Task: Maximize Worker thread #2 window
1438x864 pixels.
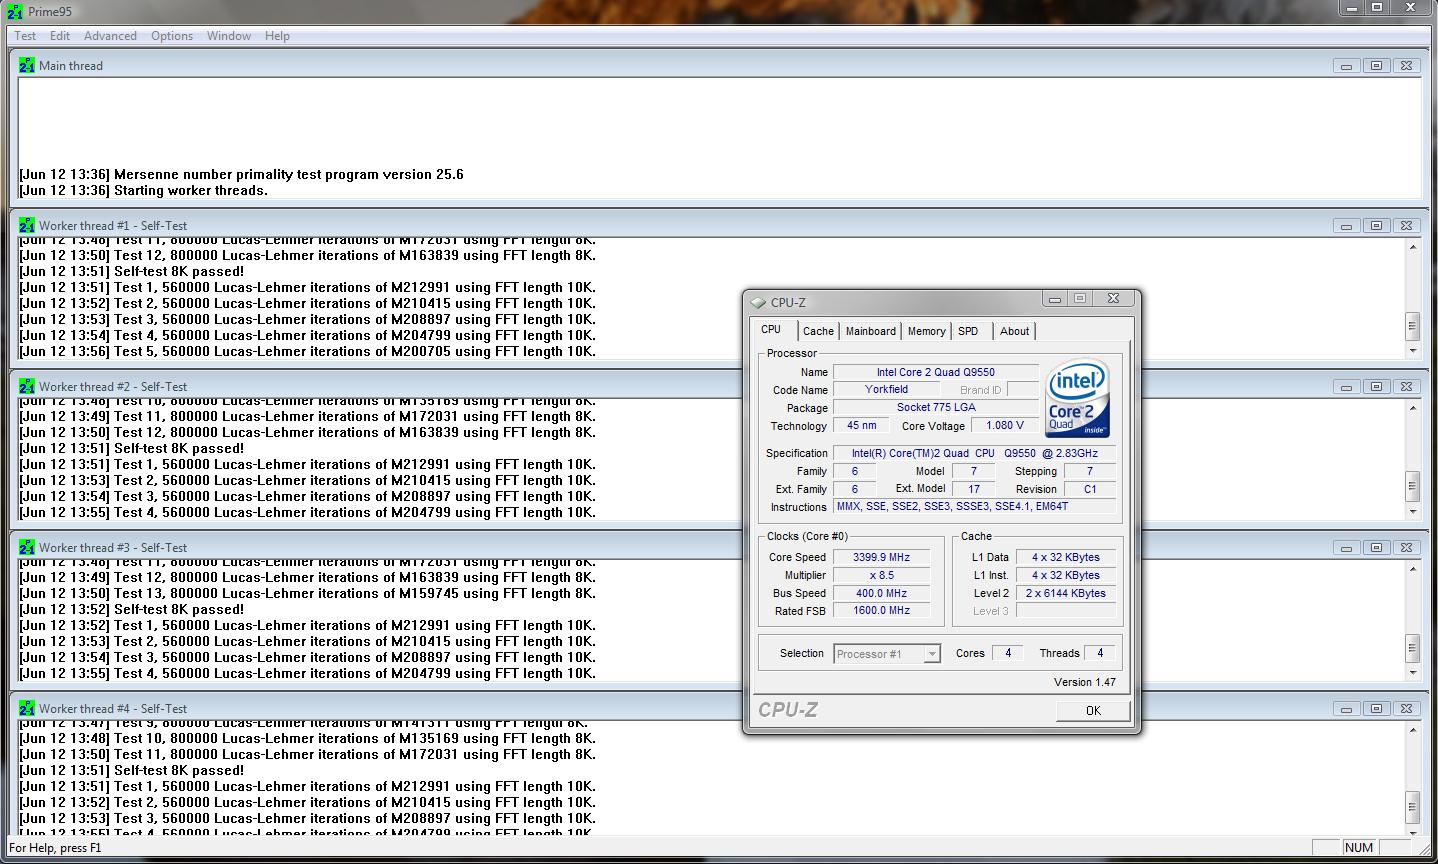Action: pyautogui.click(x=1376, y=387)
